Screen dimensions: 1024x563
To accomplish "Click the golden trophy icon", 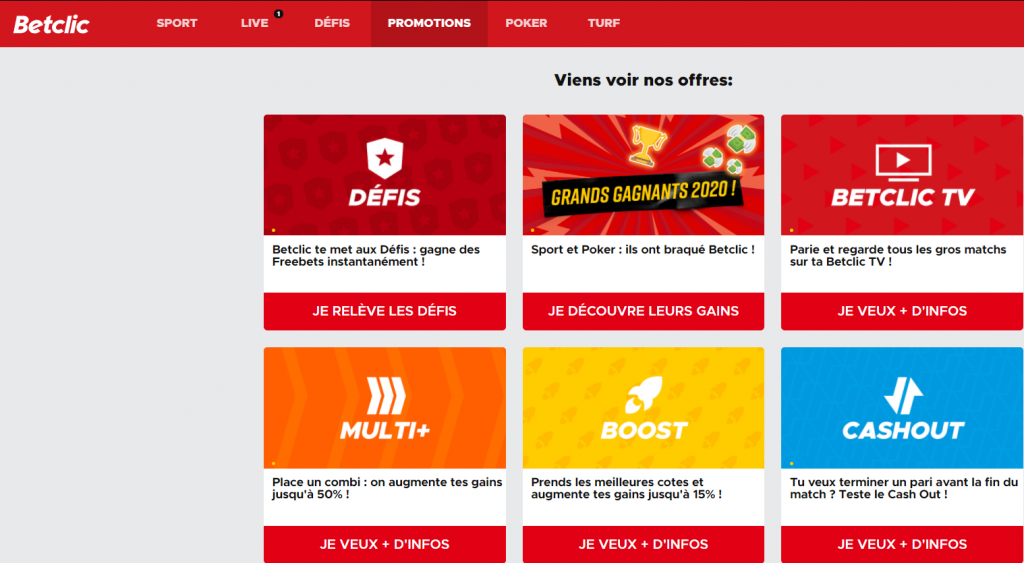I will (x=647, y=145).
